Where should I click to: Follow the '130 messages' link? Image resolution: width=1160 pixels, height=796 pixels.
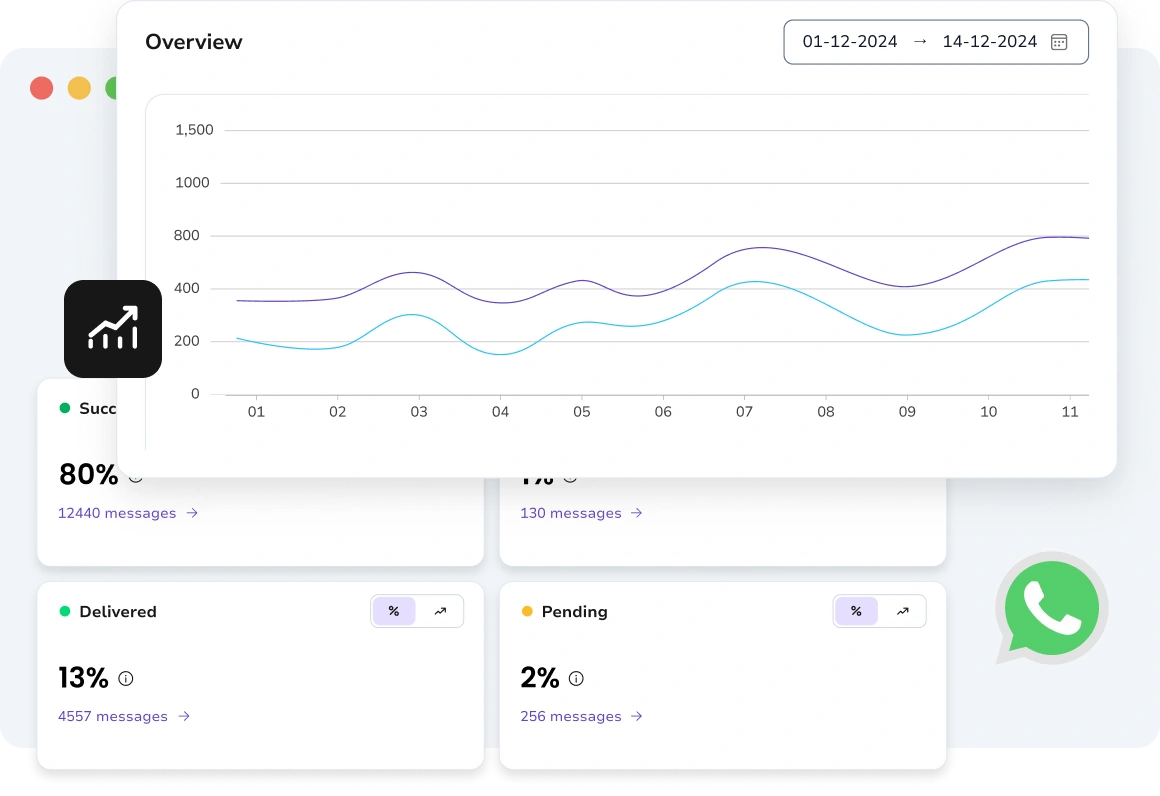point(570,513)
